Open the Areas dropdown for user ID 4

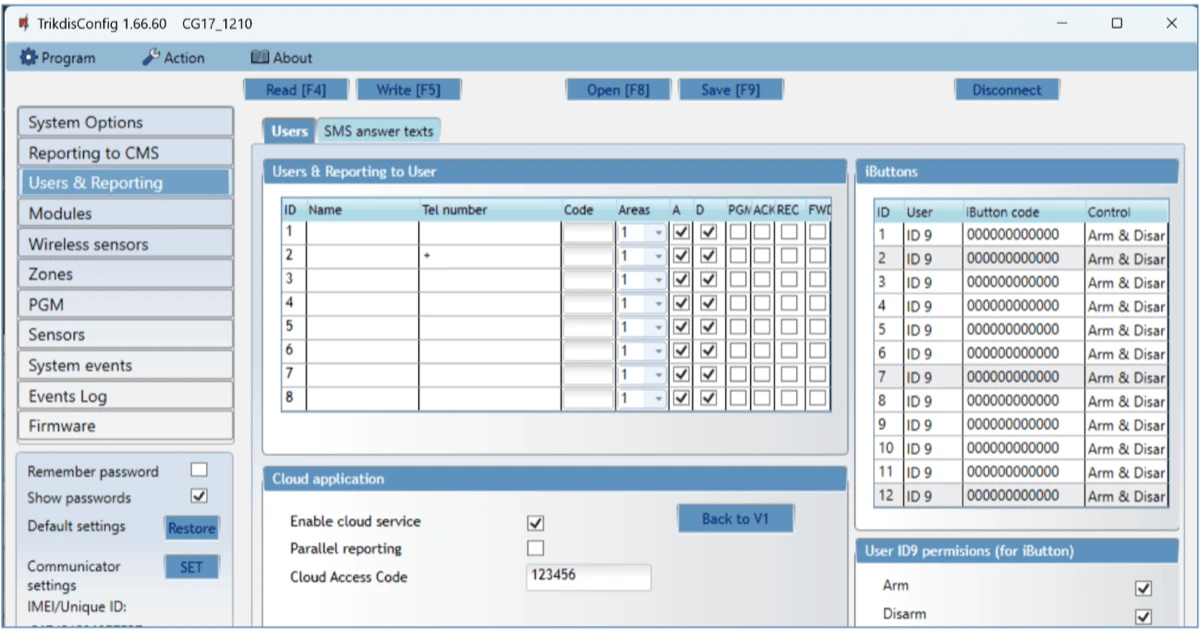[657, 304]
